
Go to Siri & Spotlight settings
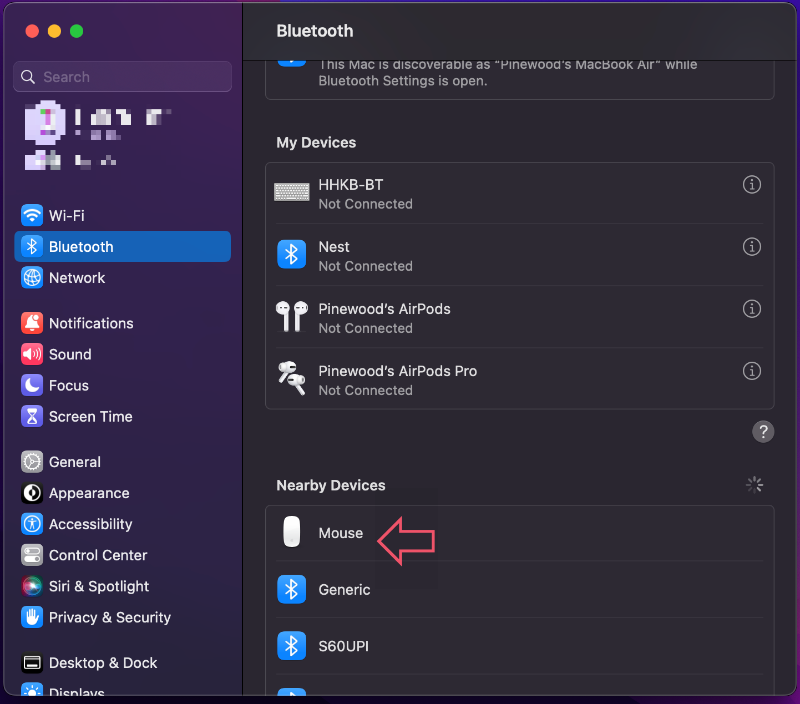(122, 586)
